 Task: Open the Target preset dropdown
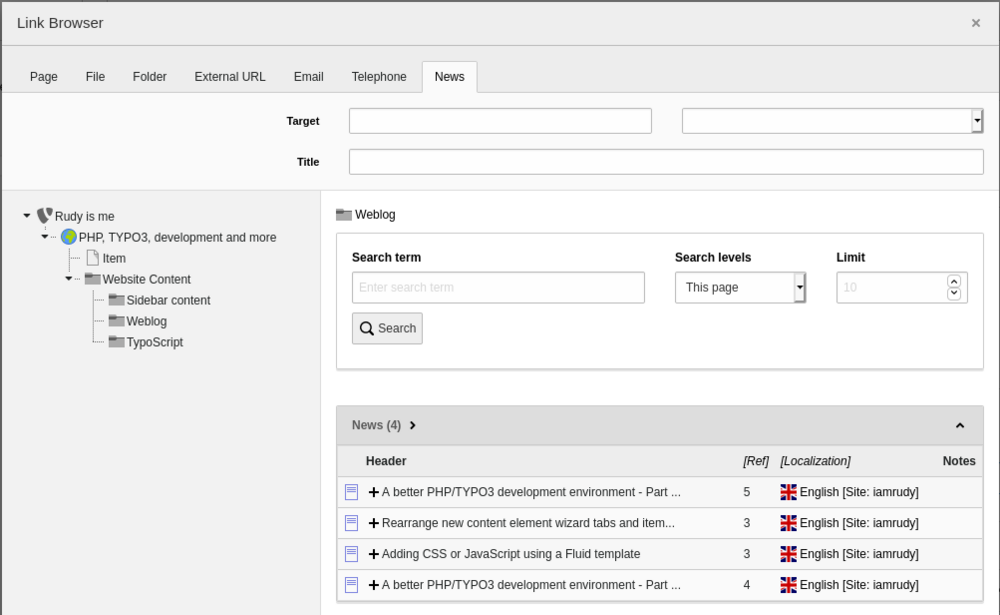pyautogui.click(x=832, y=121)
